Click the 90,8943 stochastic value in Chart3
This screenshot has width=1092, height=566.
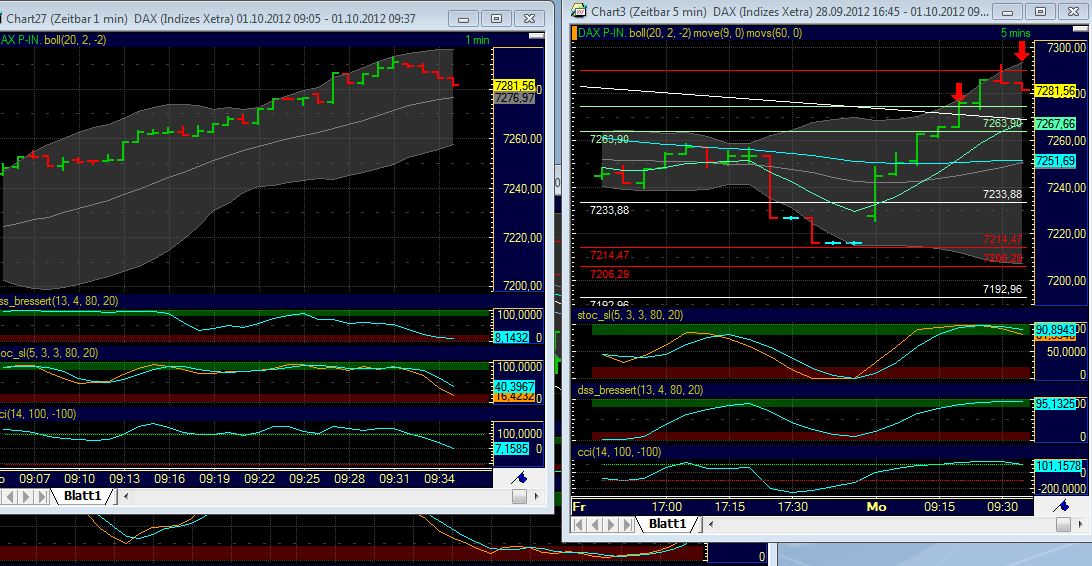click(1055, 329)
